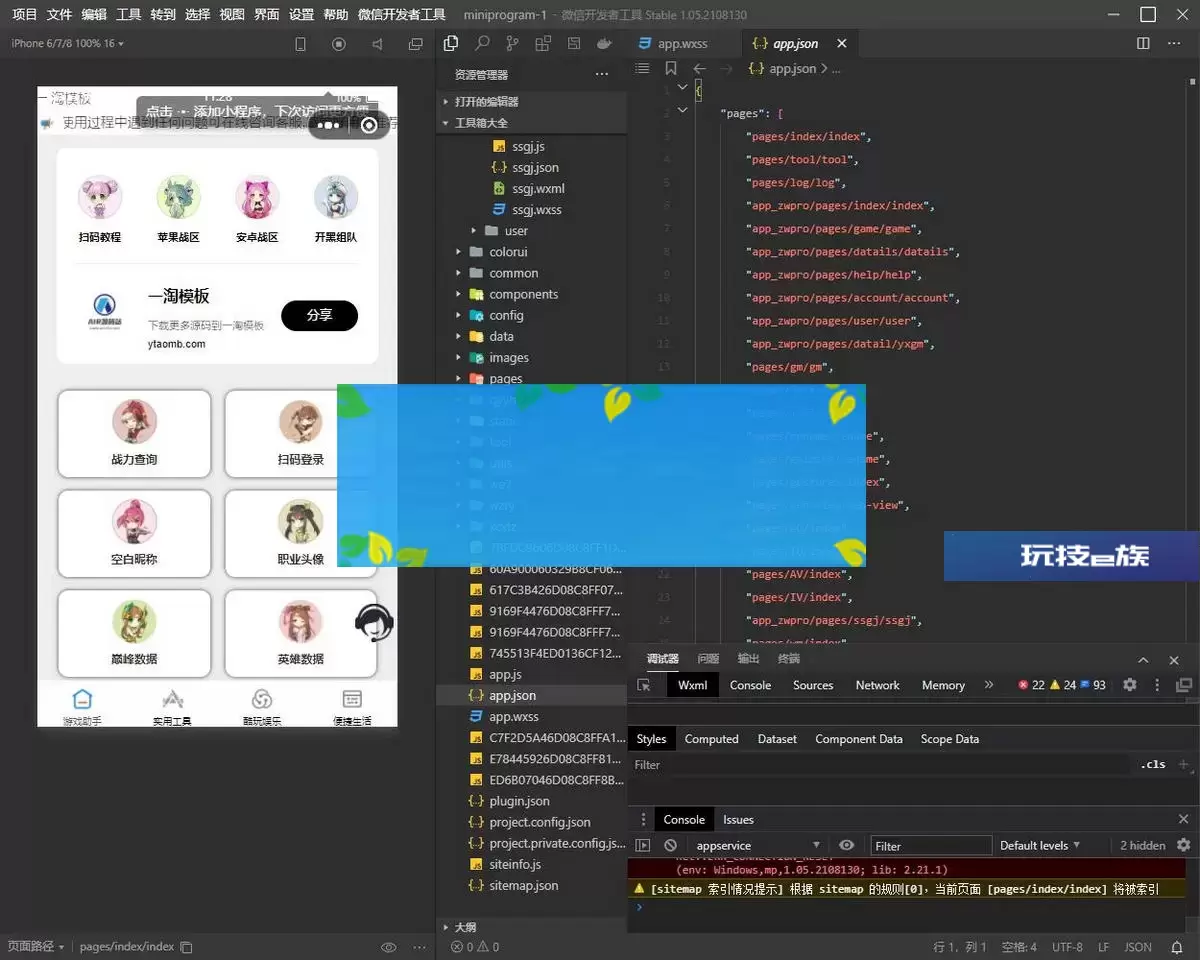Image resolution: width=1200 pixels, height=960 pixels.
Task: Show more devtools tabs with the double chevron
Action: coord(989,685)
